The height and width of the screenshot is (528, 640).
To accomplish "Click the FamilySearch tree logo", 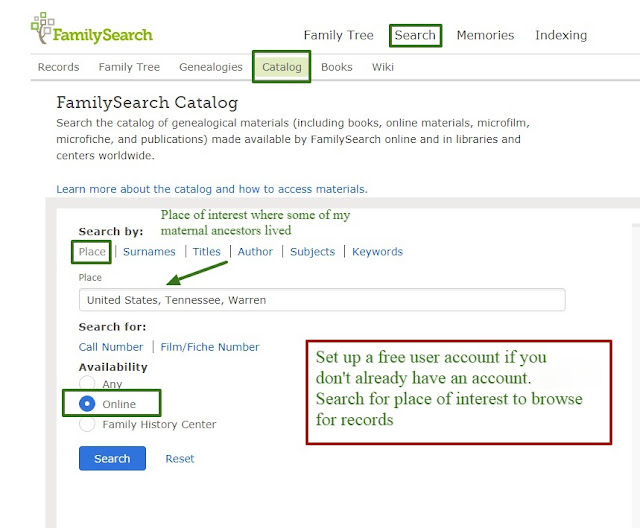I will pyautogui.click(x=92, y=29).
